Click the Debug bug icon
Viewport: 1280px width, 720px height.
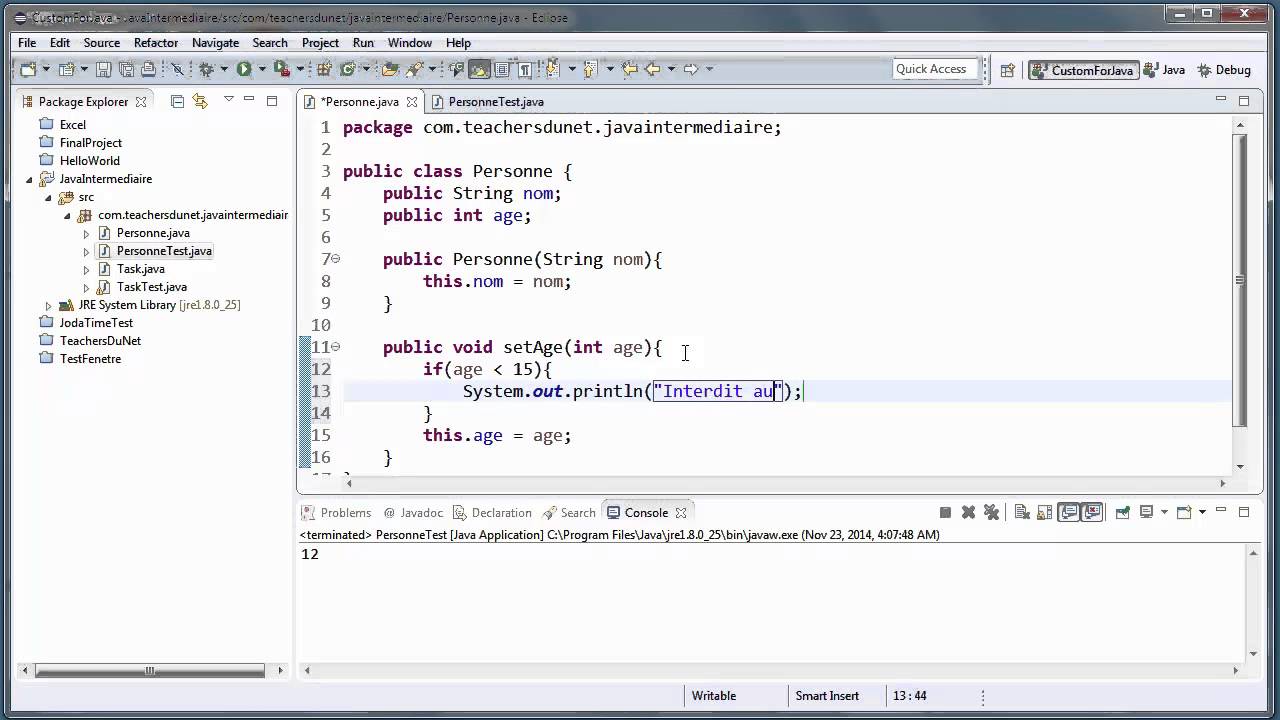pyautogui.click(x=206, y=69)
